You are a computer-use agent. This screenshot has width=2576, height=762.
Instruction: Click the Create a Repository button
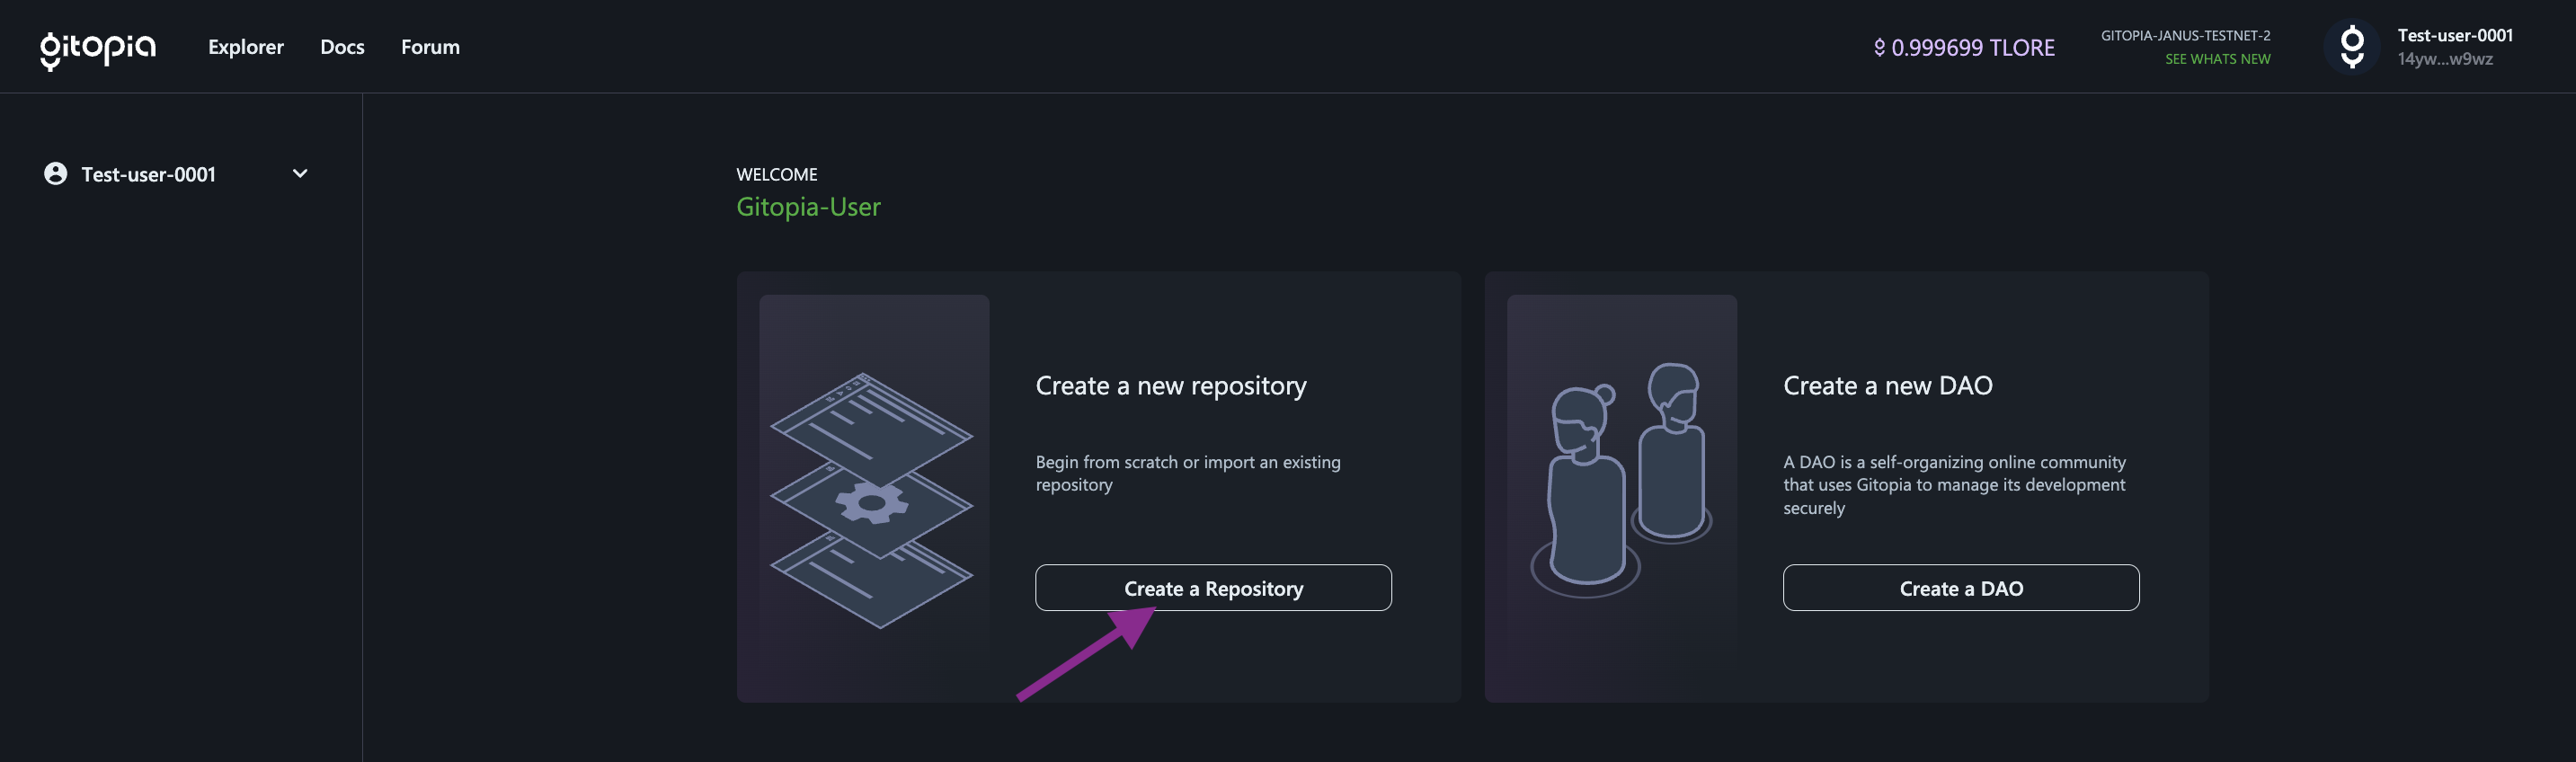1213,588
